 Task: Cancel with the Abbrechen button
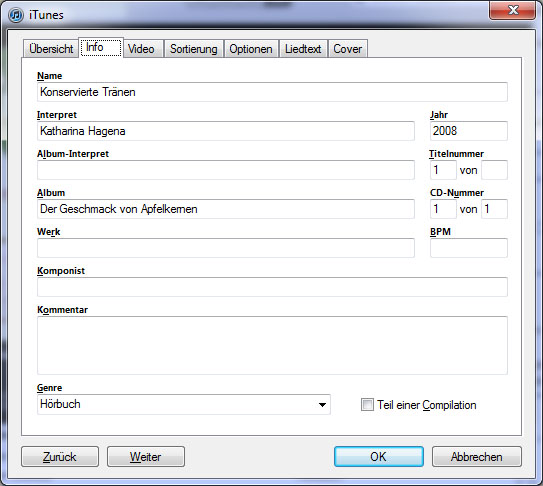point(477,457)
